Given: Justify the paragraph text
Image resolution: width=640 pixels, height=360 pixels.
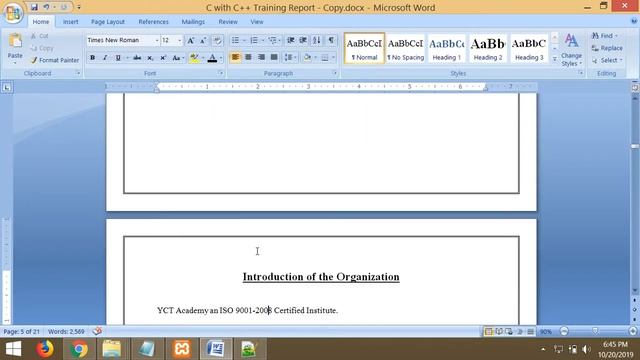Looking at the screenshot, I should pos(274,58).
